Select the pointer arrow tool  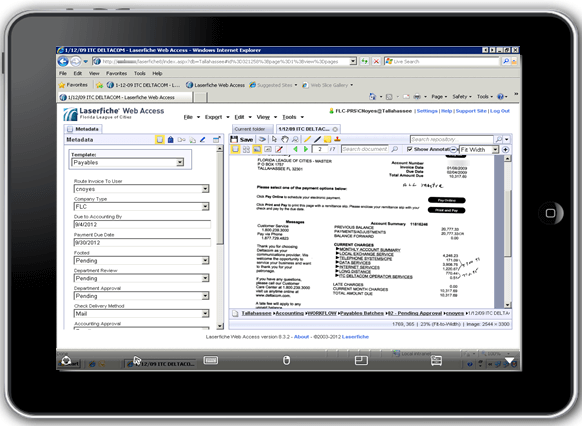coord(274,140)
